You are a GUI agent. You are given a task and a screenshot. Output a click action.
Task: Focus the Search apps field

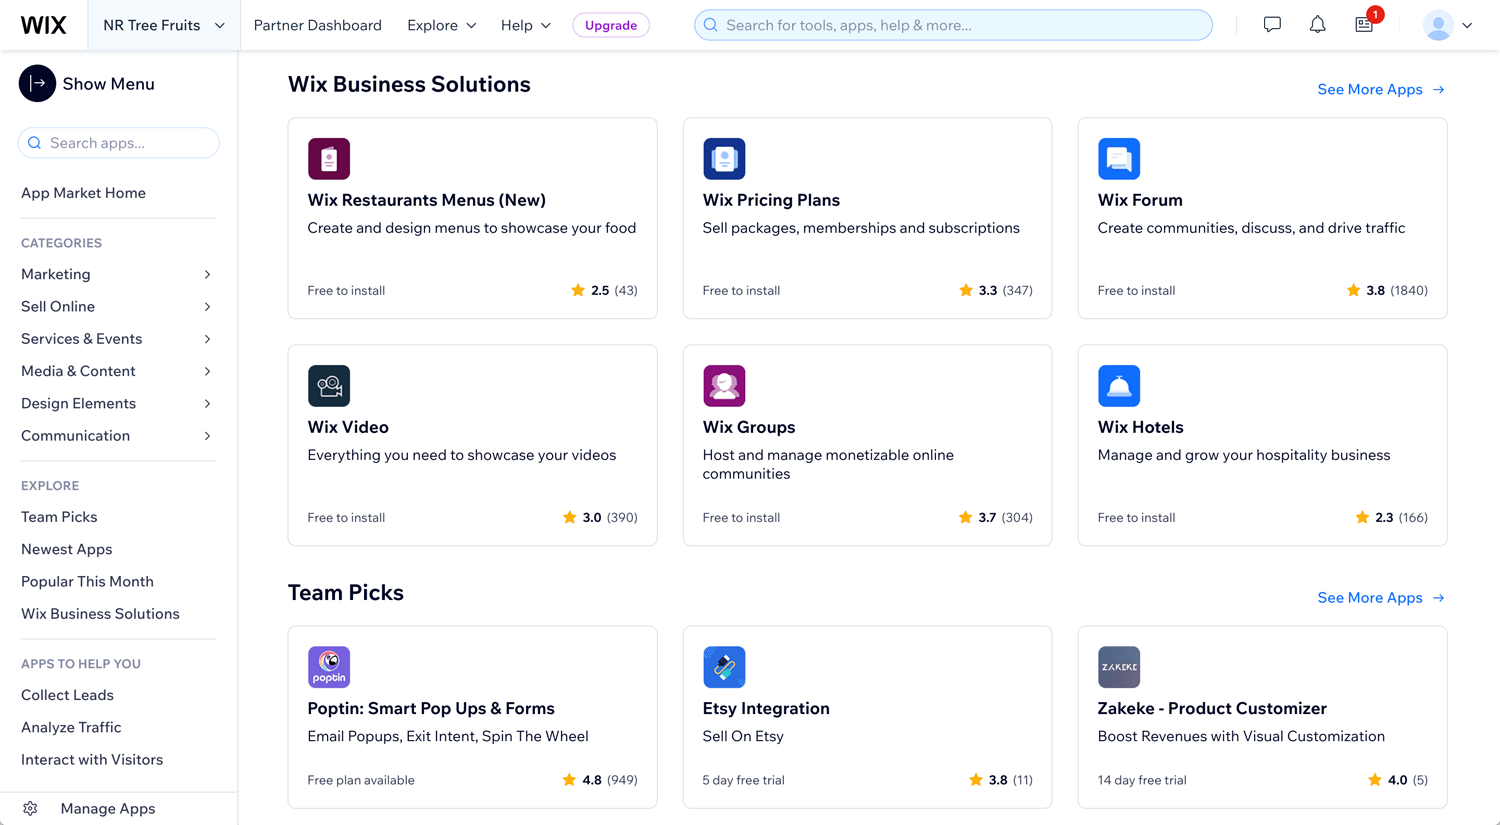118,143
